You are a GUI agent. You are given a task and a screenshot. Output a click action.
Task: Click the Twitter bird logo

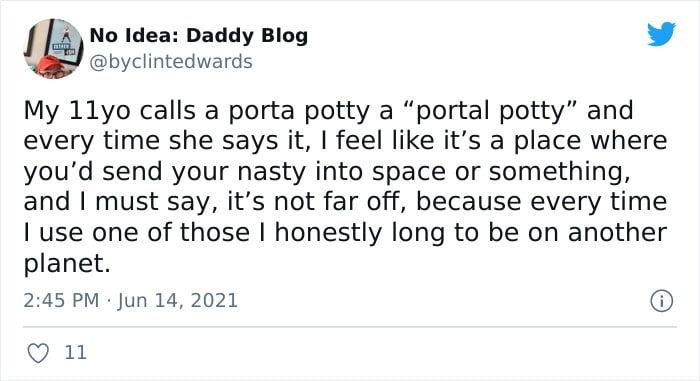click(661, 33)
